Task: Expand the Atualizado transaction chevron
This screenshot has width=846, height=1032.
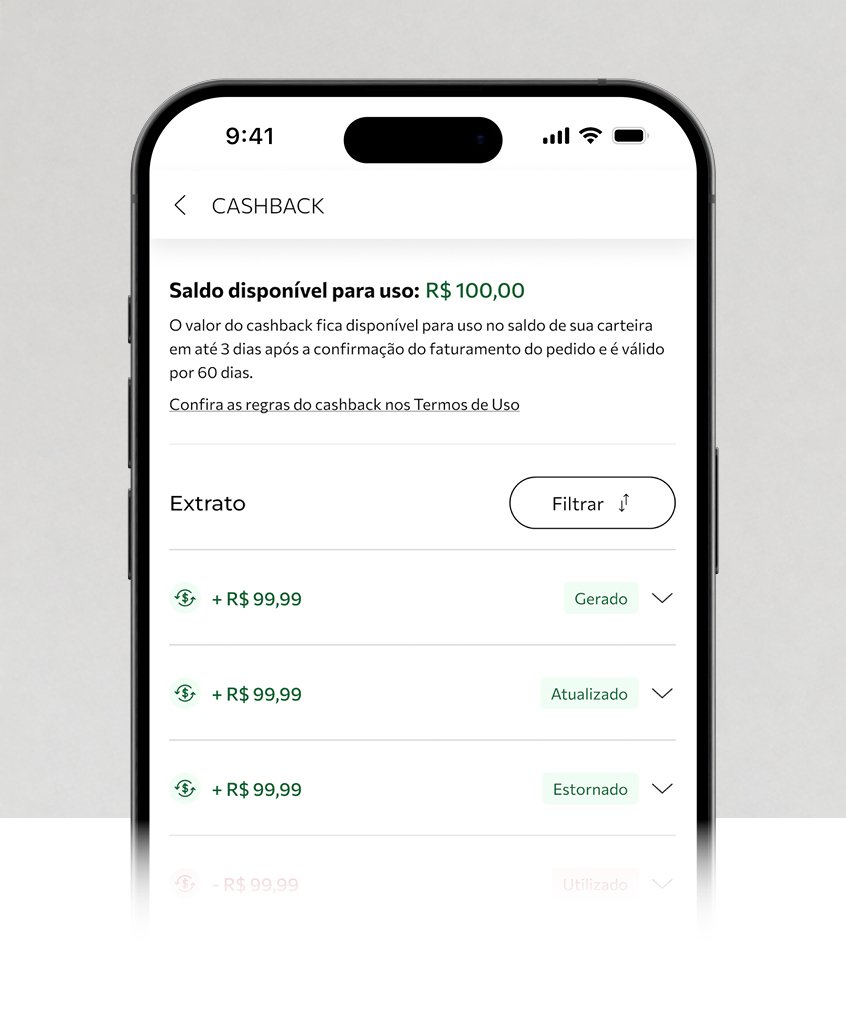Action: click(662, 694)
